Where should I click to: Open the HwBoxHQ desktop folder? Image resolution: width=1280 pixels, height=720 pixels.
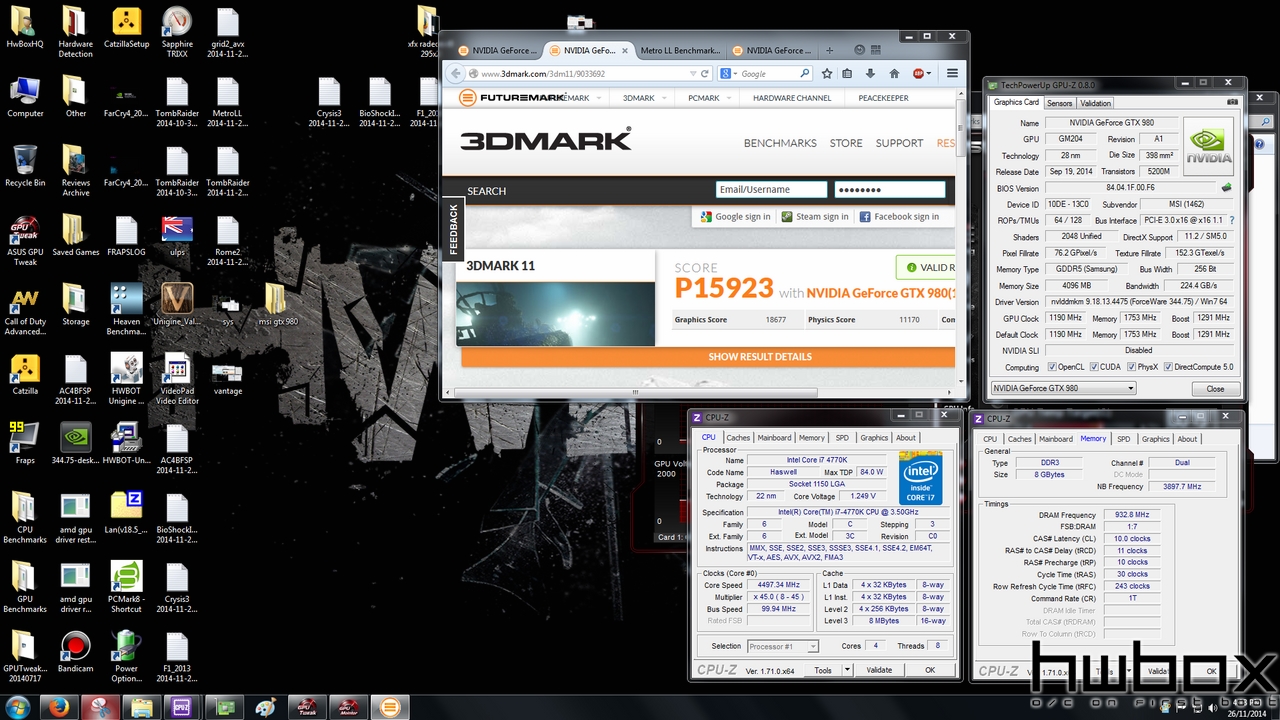(x=24, y=28)
